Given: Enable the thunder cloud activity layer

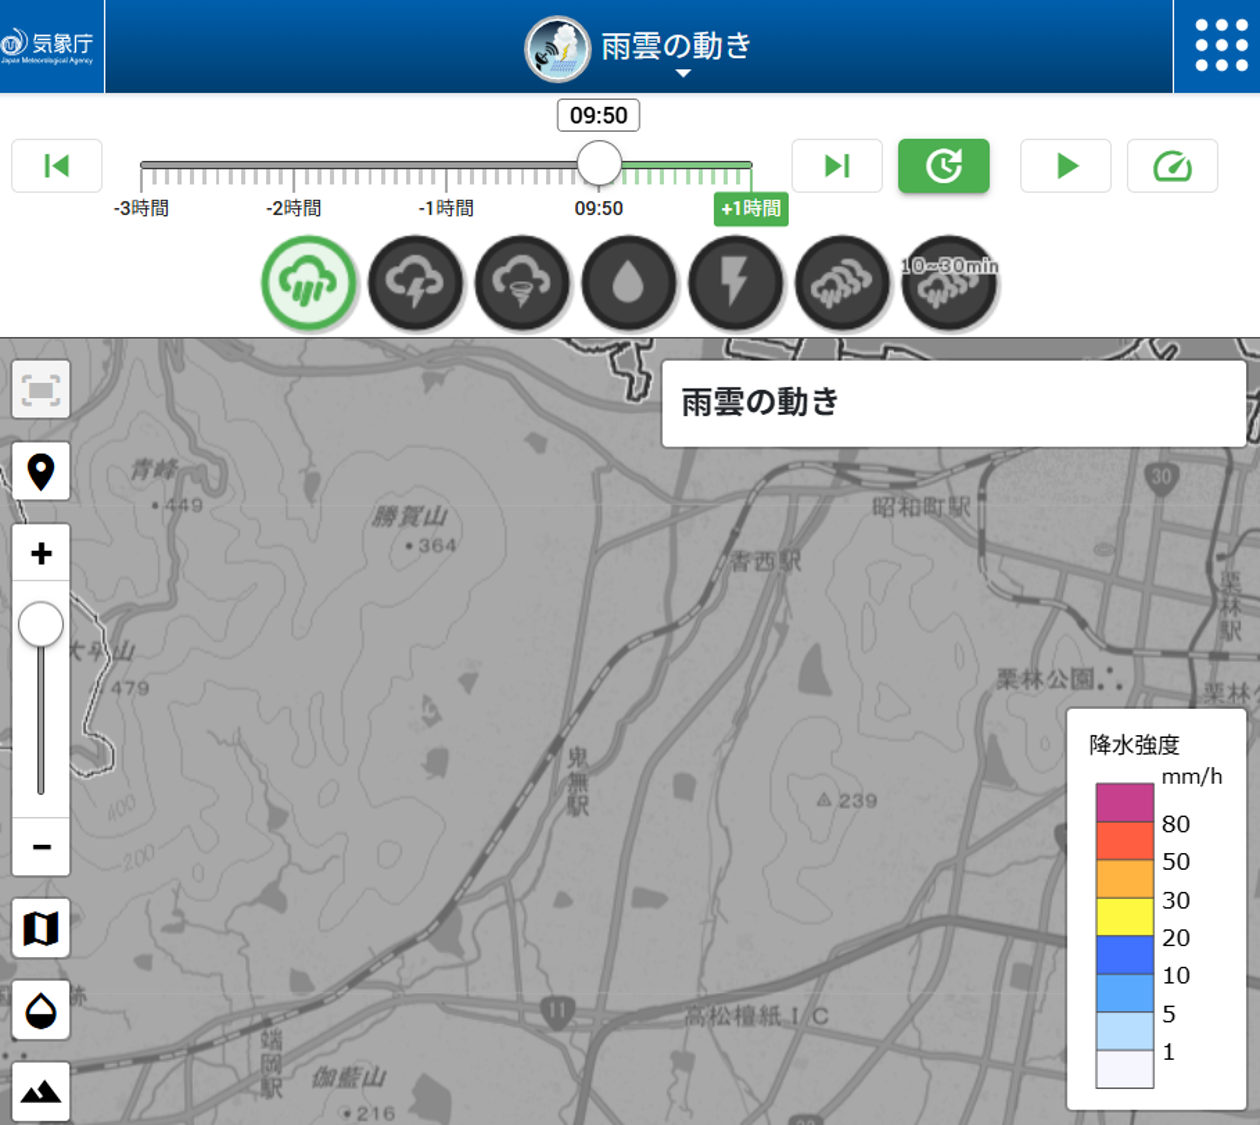Looking at the screenshot, I should pyautogui.click(x=415, y=284).
